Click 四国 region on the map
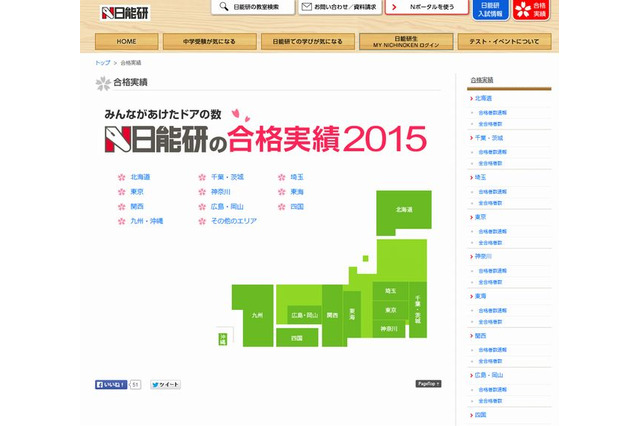Viewport: 640px width, 426px height. [x=297, y=338]
